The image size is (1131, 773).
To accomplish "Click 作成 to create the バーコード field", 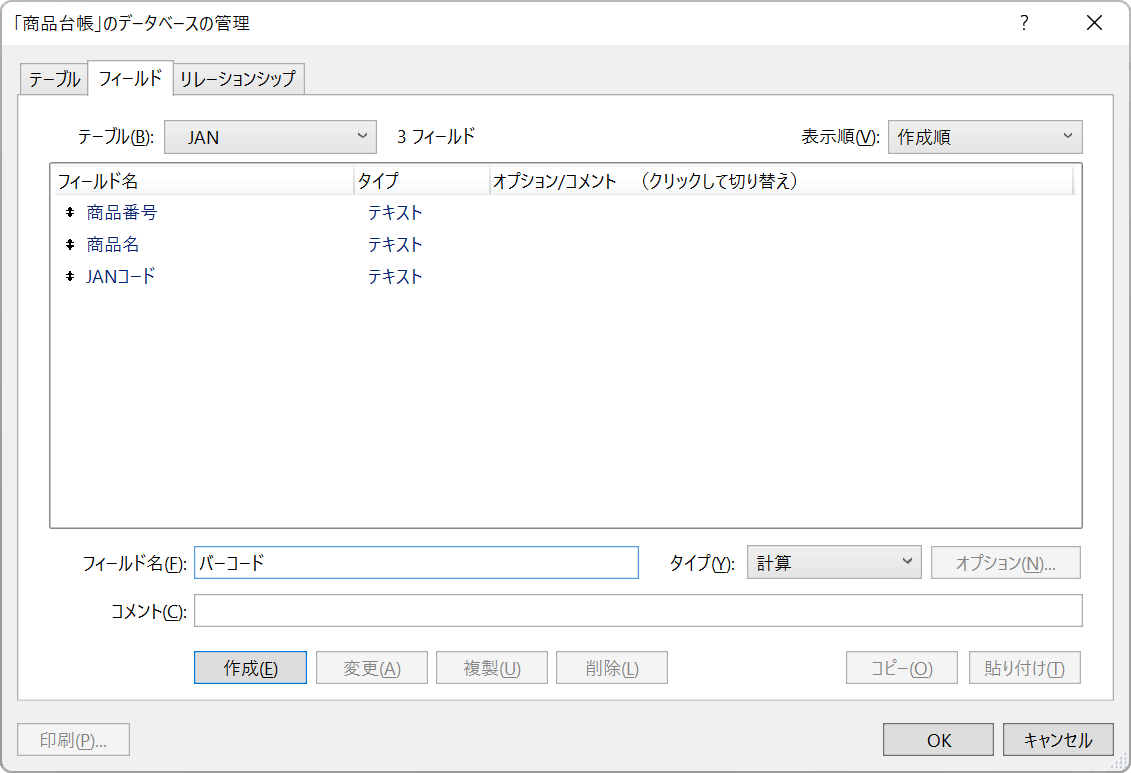I will 249,667.
